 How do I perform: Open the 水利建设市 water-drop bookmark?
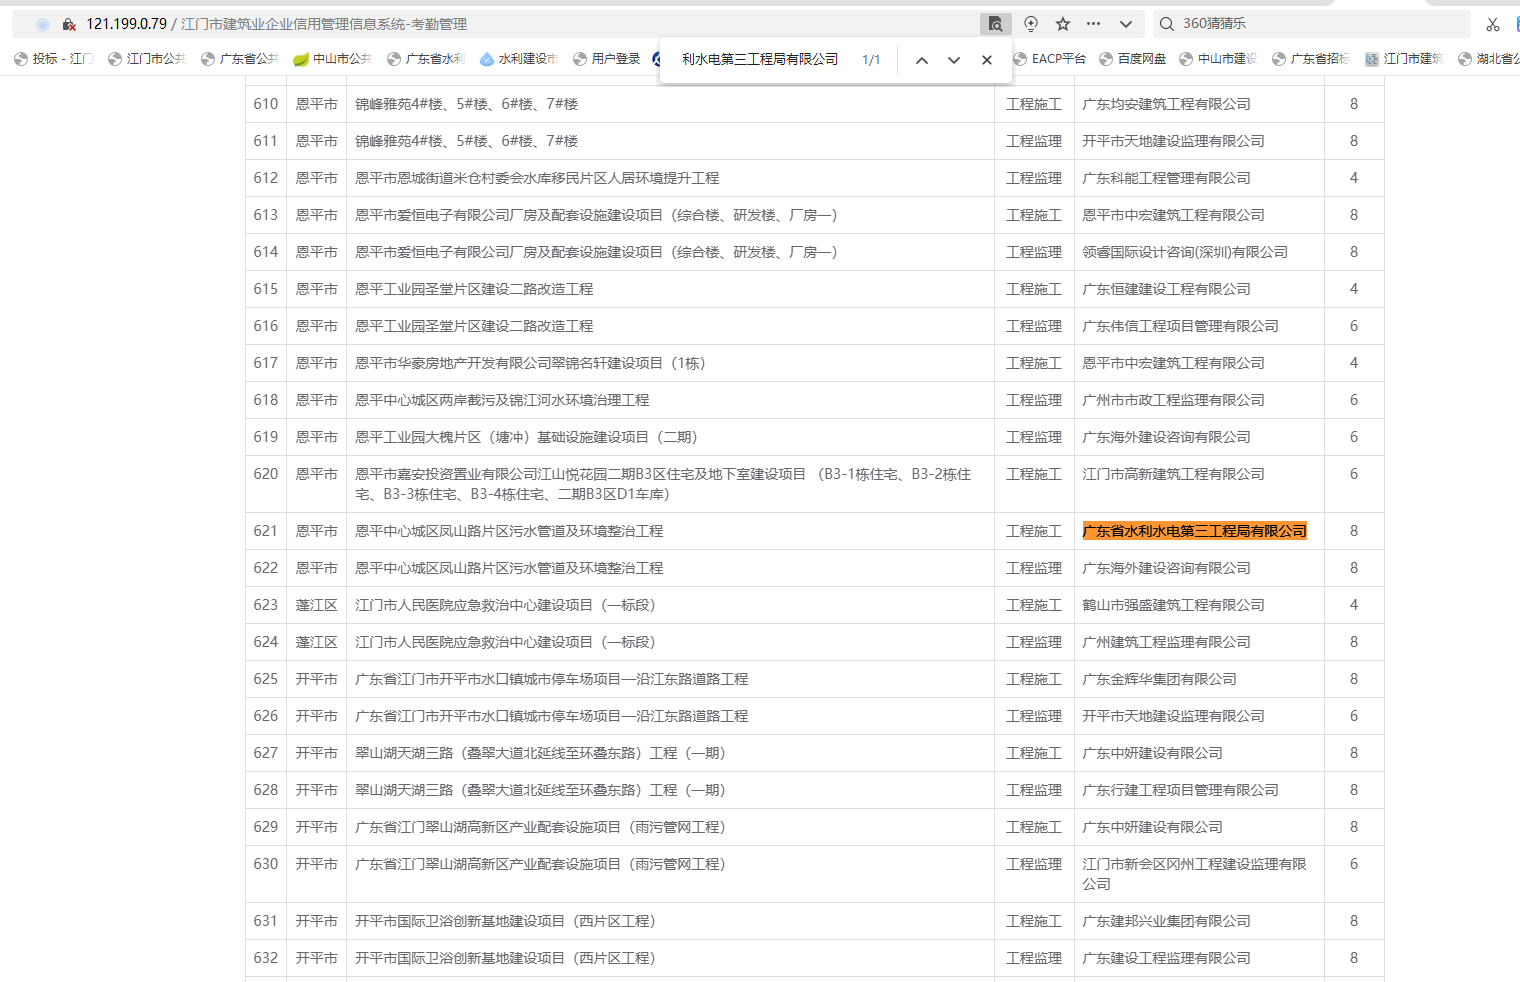point(518,59)
